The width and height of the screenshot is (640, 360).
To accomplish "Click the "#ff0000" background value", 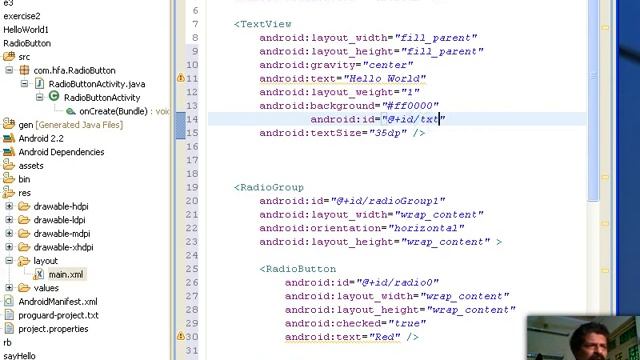I will pyautogui.click(x=410, y=106).
